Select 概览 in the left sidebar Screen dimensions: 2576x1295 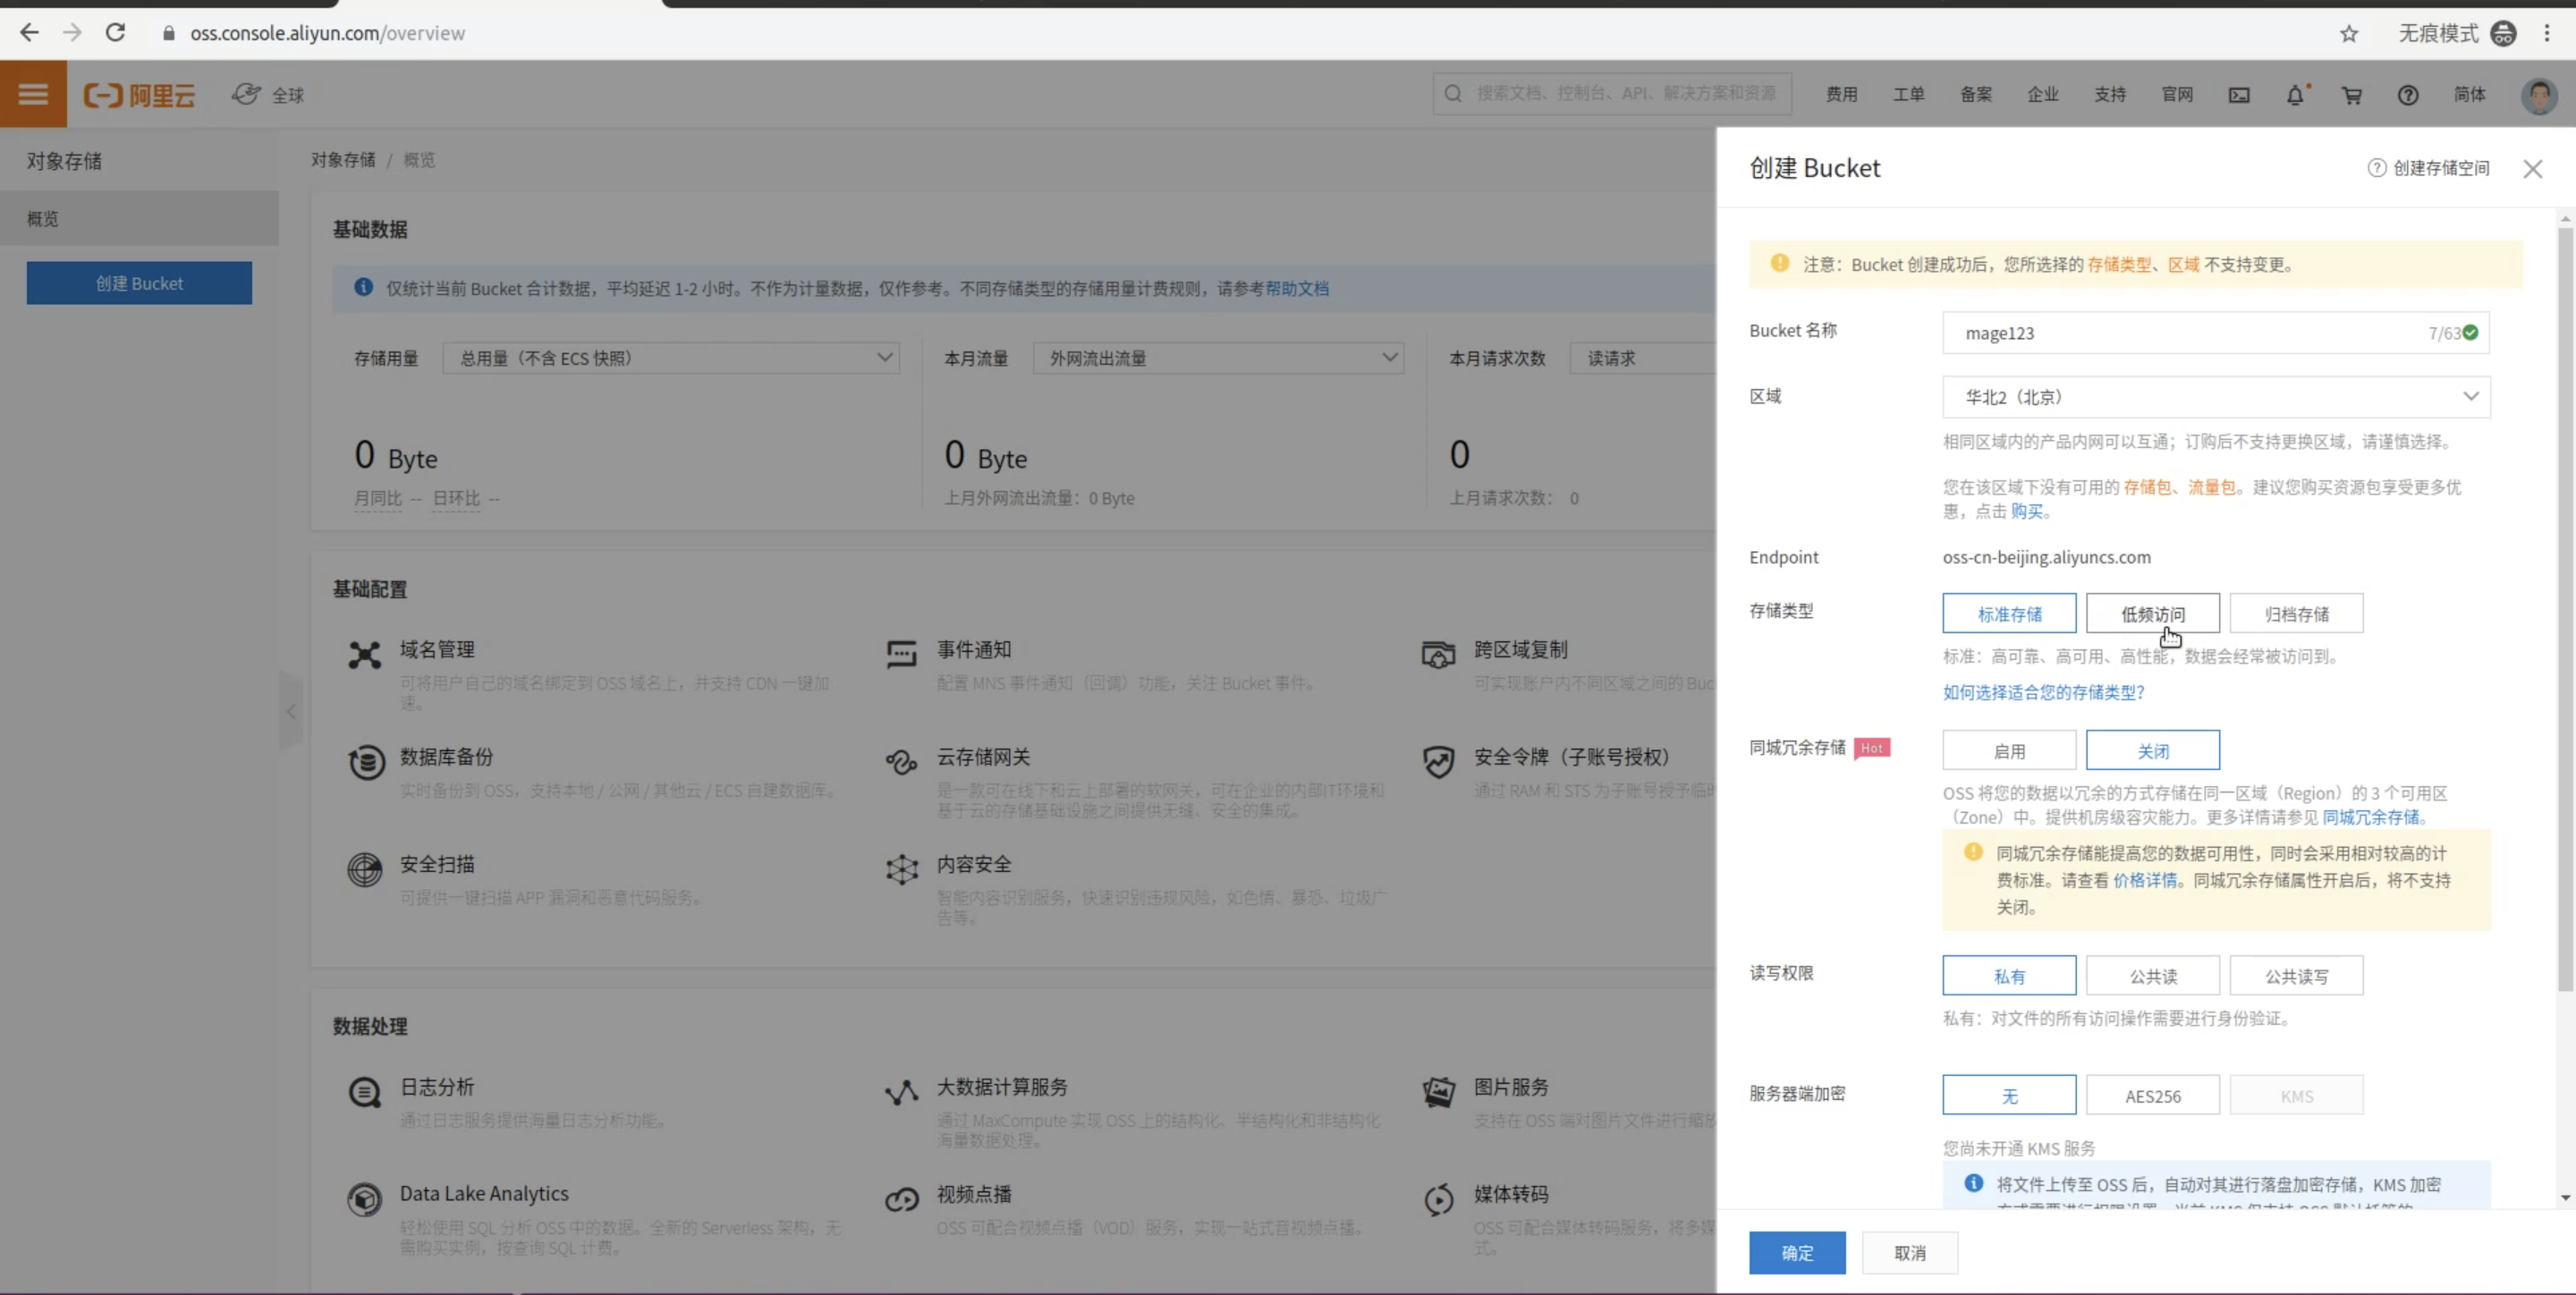pyautogui.click(x=43, y=219)
